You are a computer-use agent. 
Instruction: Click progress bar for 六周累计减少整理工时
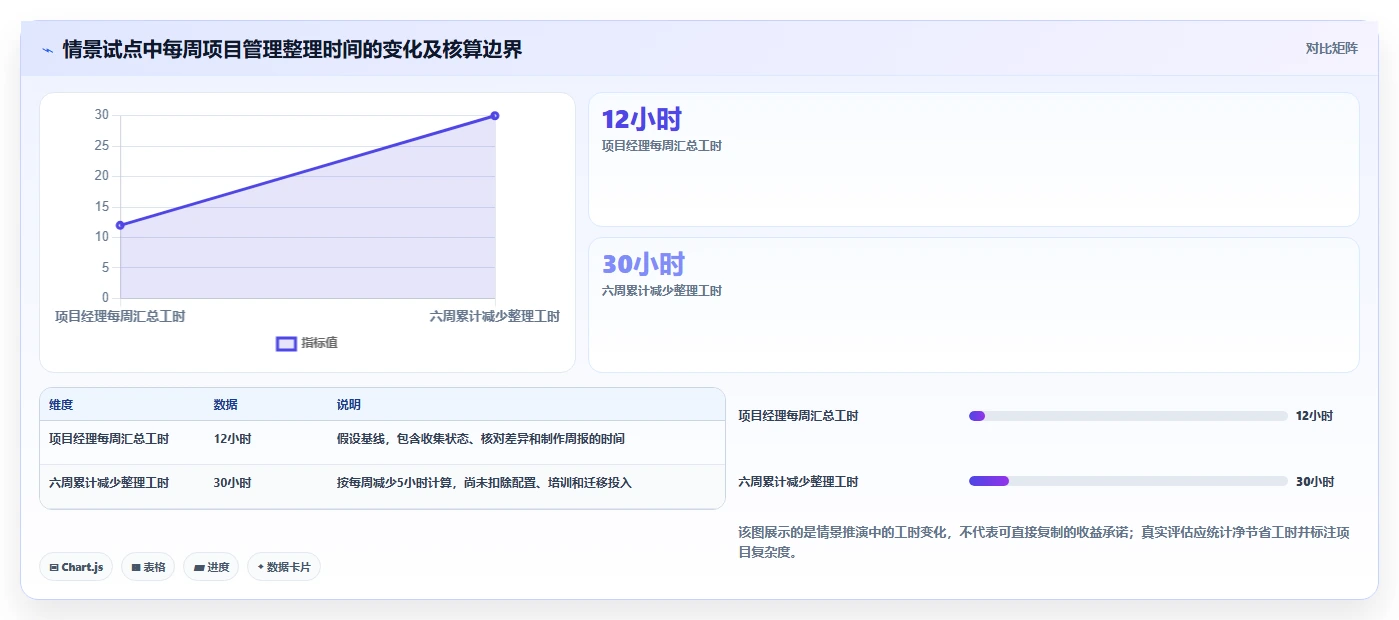(x=1128, y=481)
